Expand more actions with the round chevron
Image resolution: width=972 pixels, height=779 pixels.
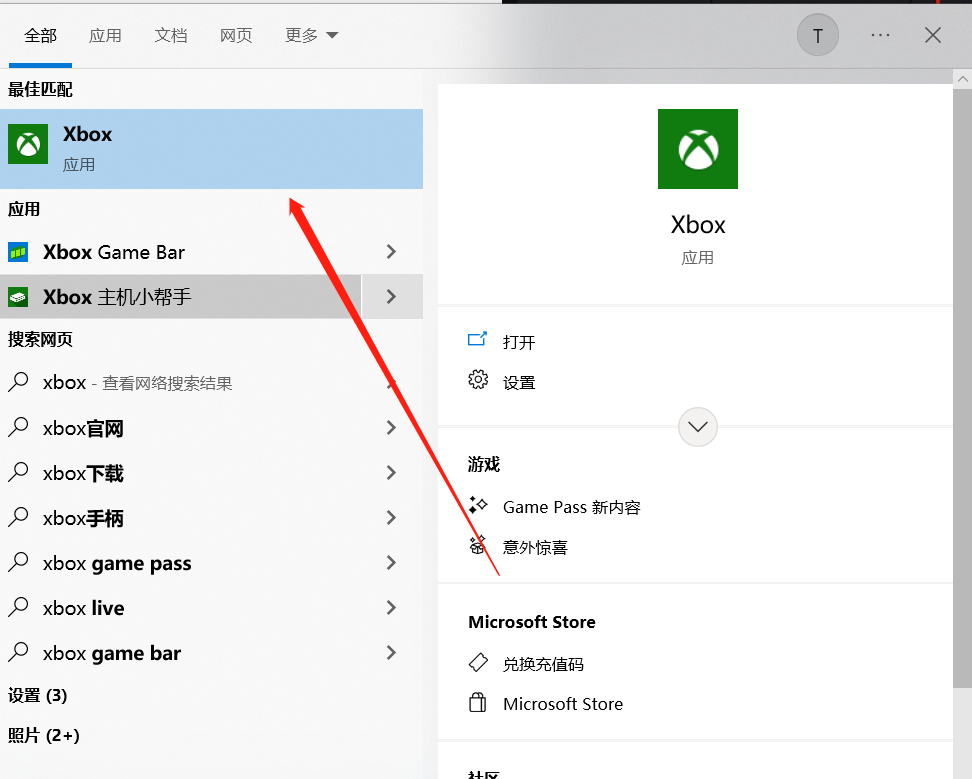tap(697, 427)
